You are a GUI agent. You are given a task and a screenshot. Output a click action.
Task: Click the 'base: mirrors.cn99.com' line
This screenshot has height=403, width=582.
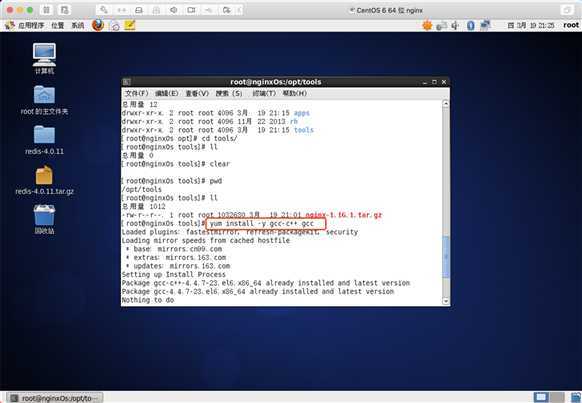pos(174,249)
